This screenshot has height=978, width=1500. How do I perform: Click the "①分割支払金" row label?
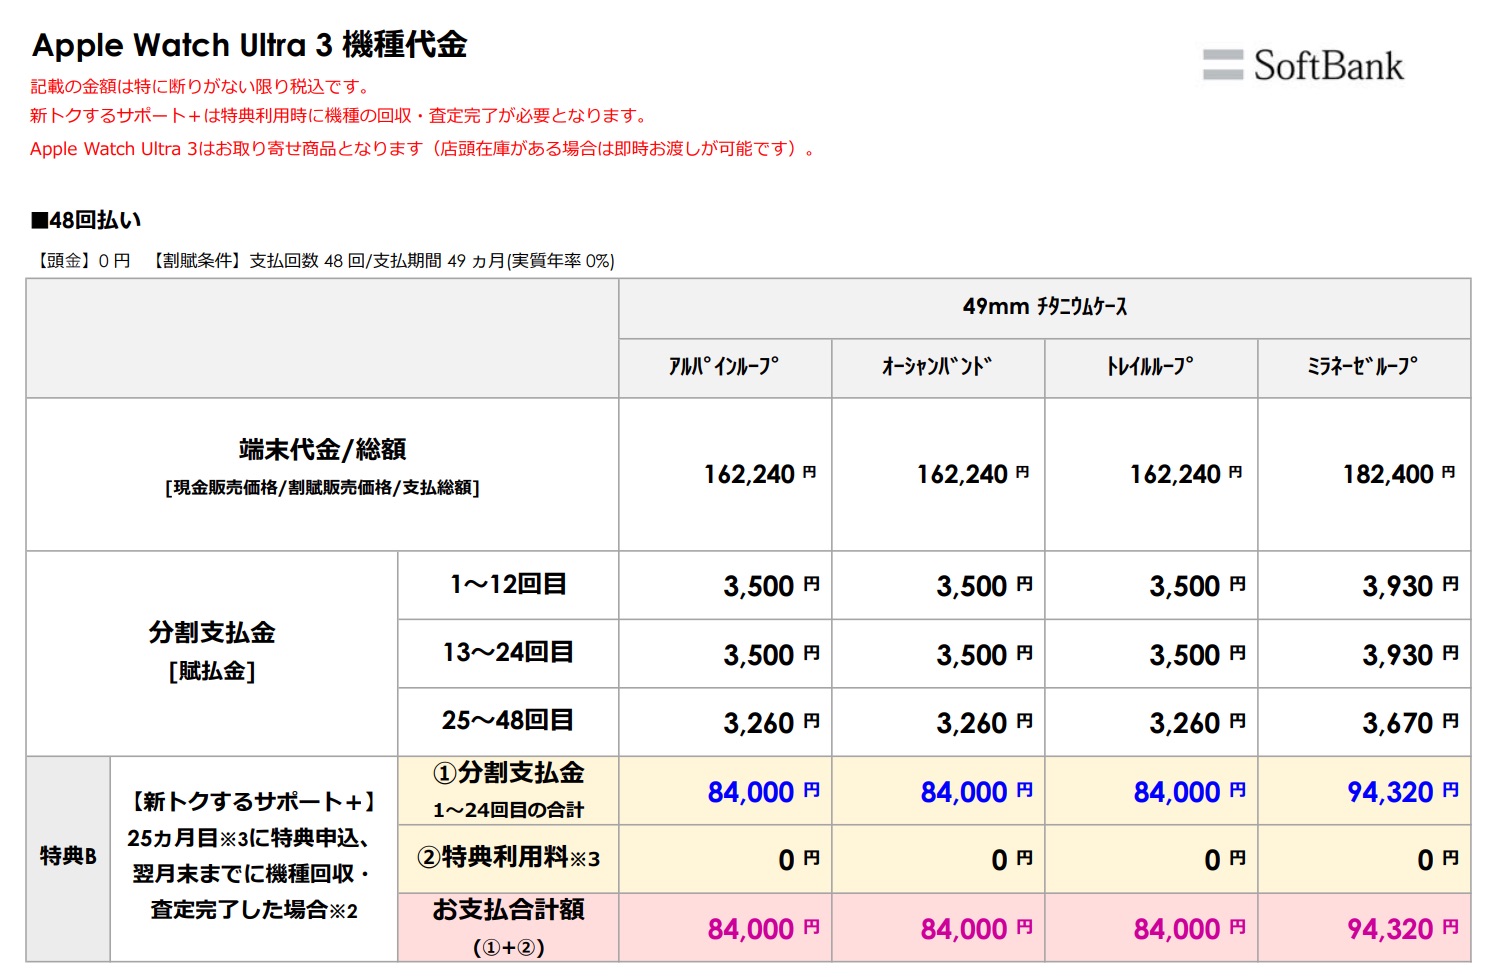coord(508,773)
